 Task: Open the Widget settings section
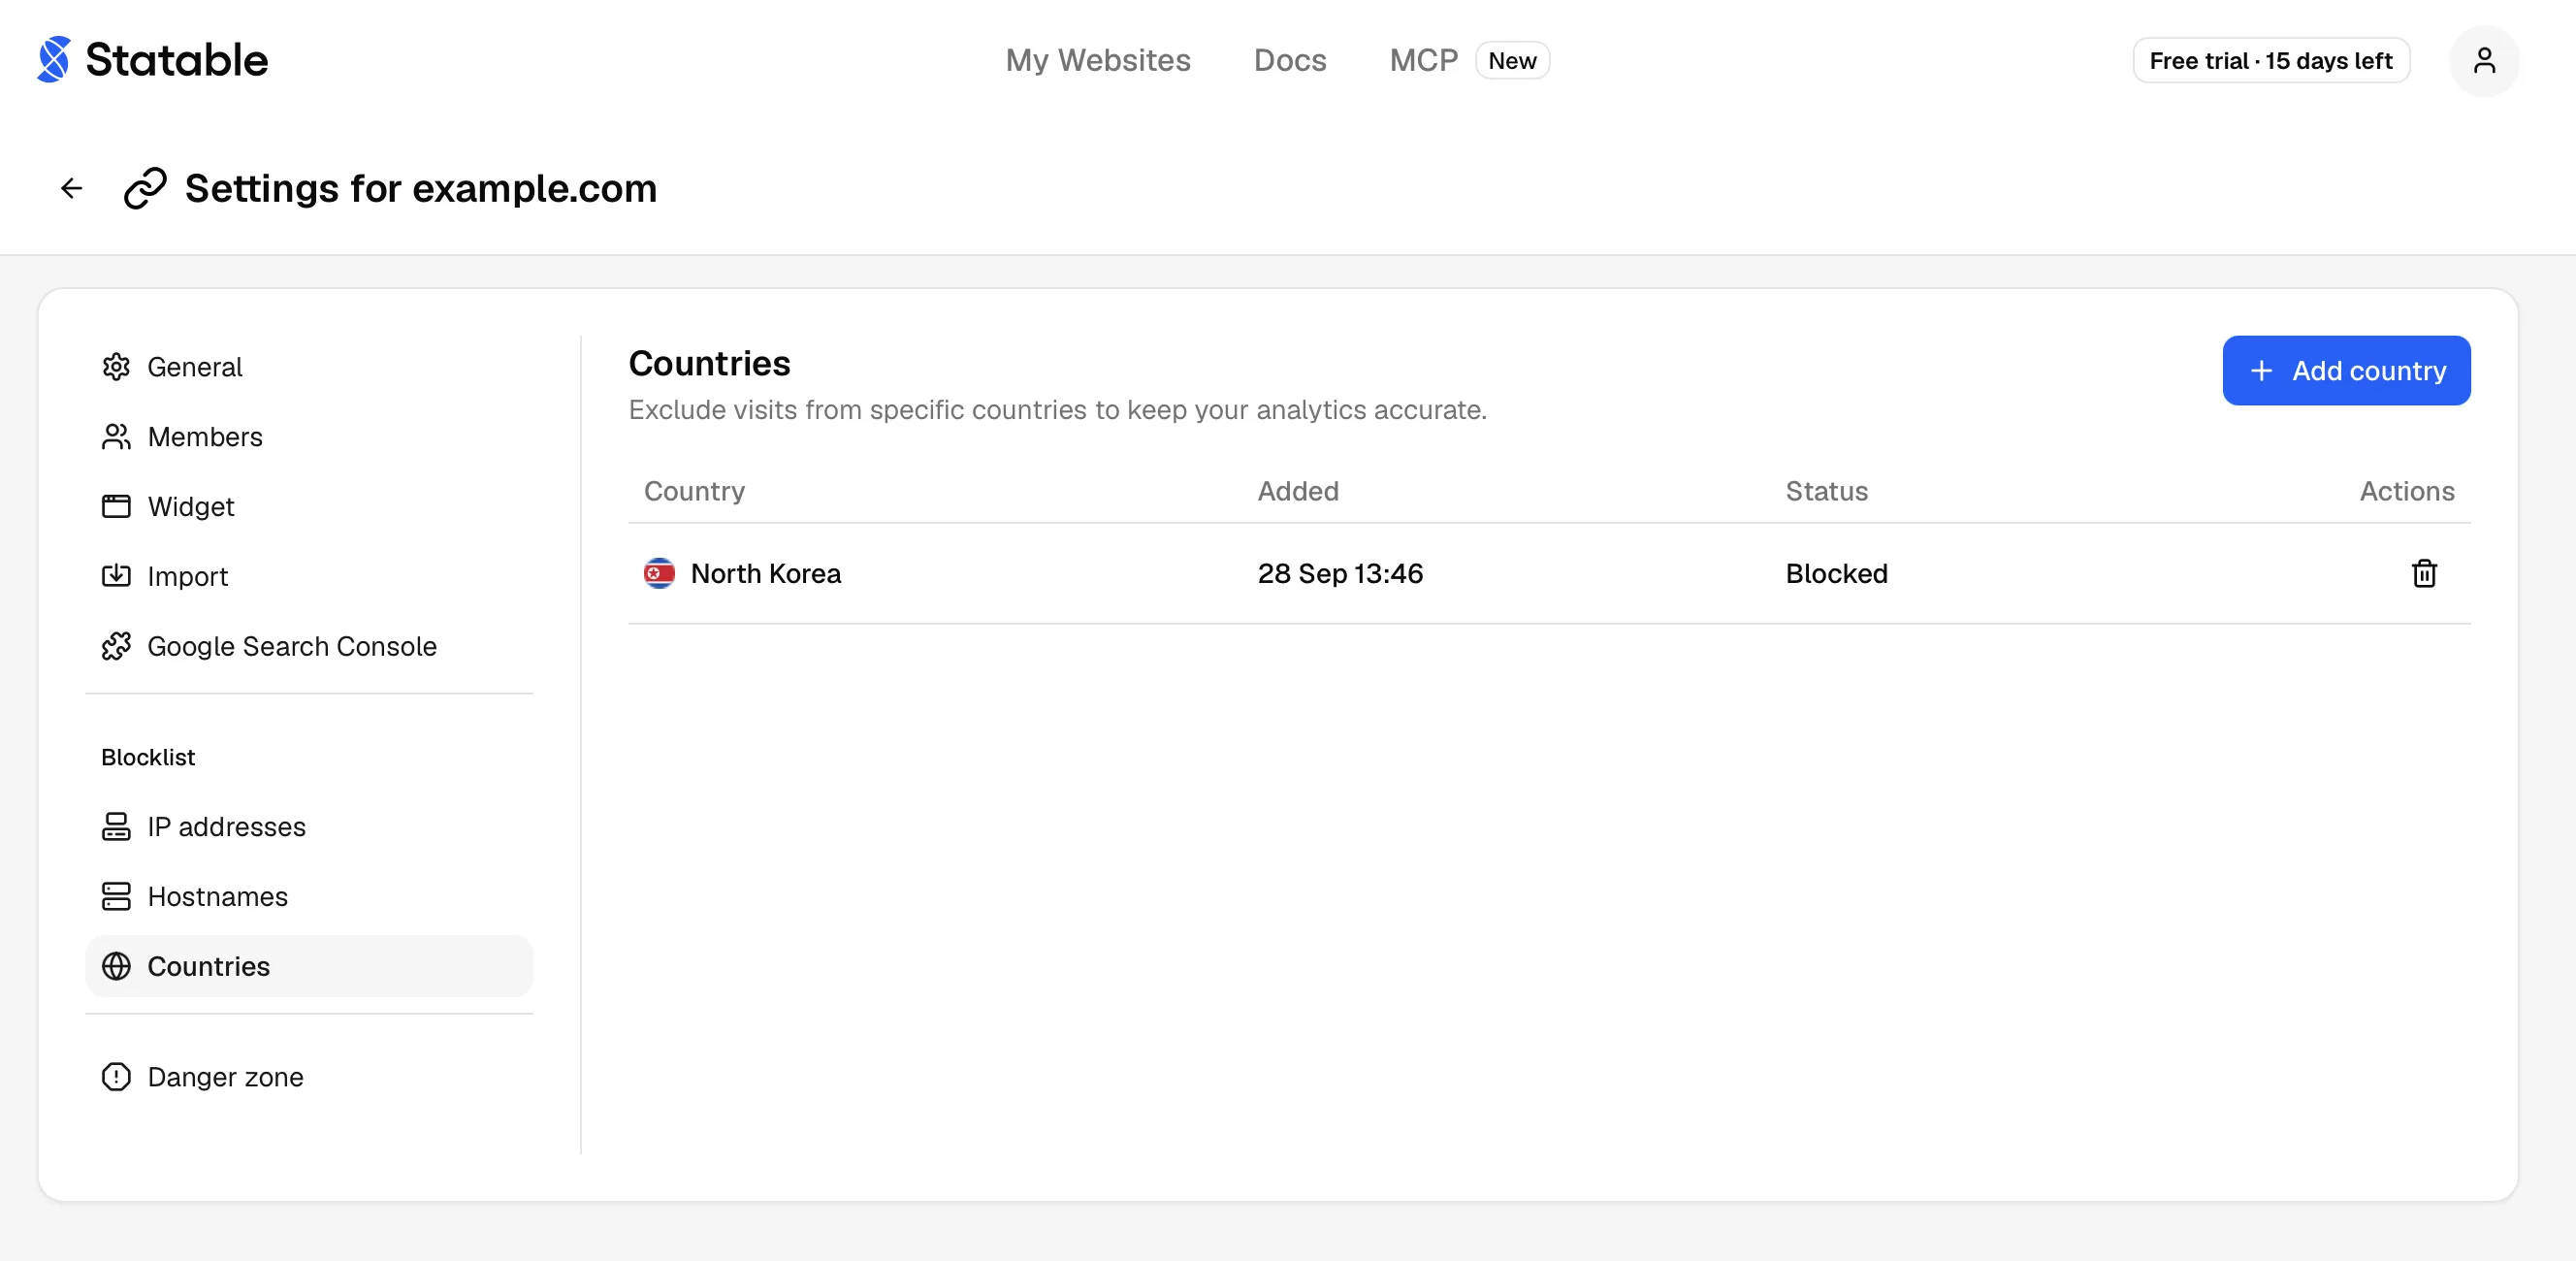click(x=309, y=507)
